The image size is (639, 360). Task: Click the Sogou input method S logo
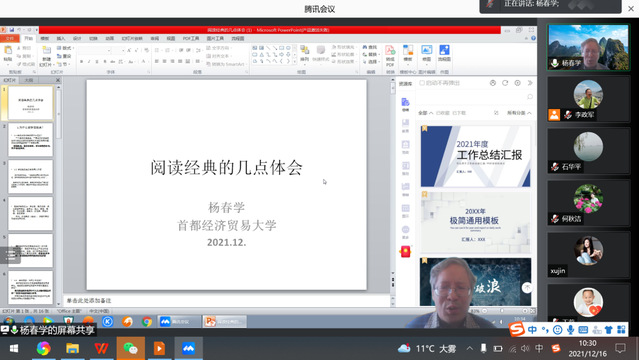pos(517,329)
